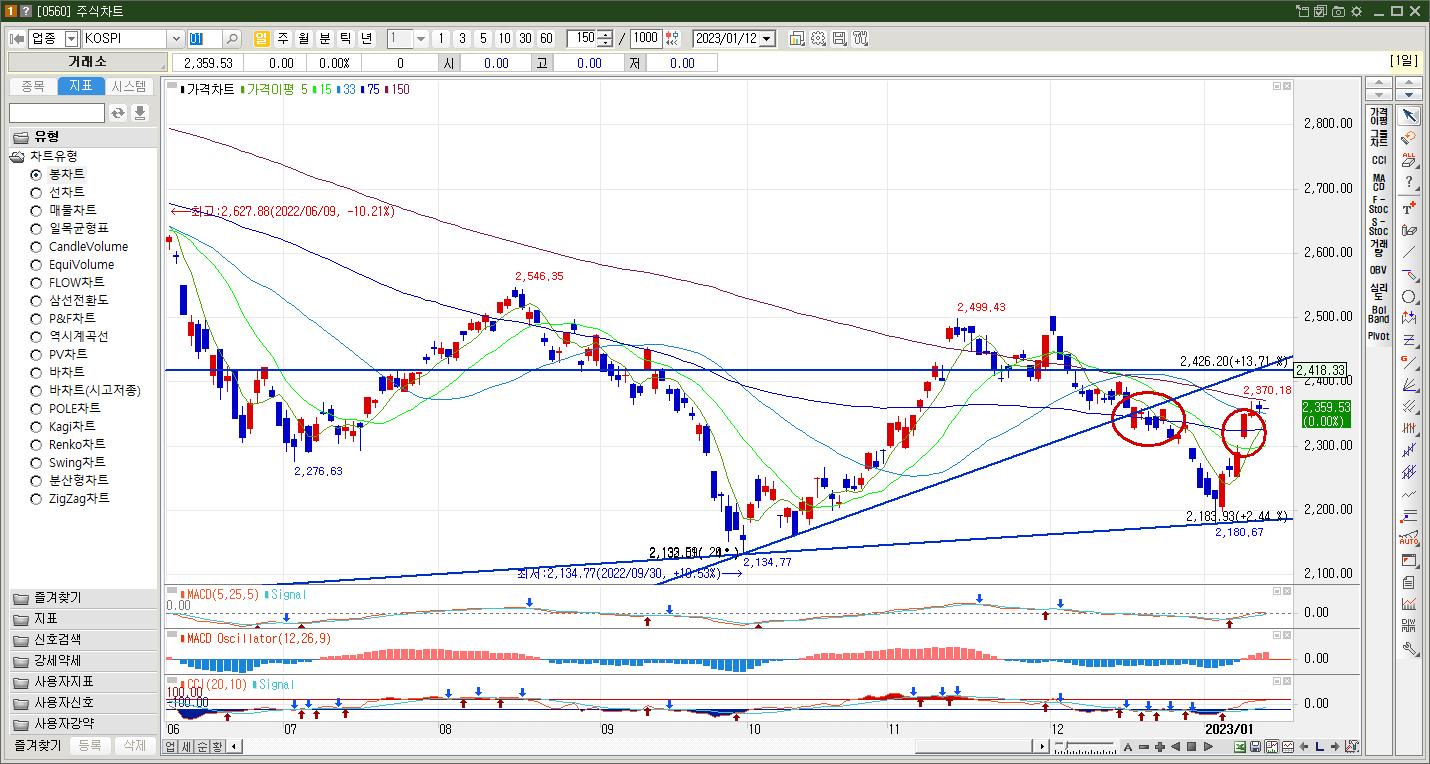
Task: Open window settings gear in title bar
Action: point(1357,11)
